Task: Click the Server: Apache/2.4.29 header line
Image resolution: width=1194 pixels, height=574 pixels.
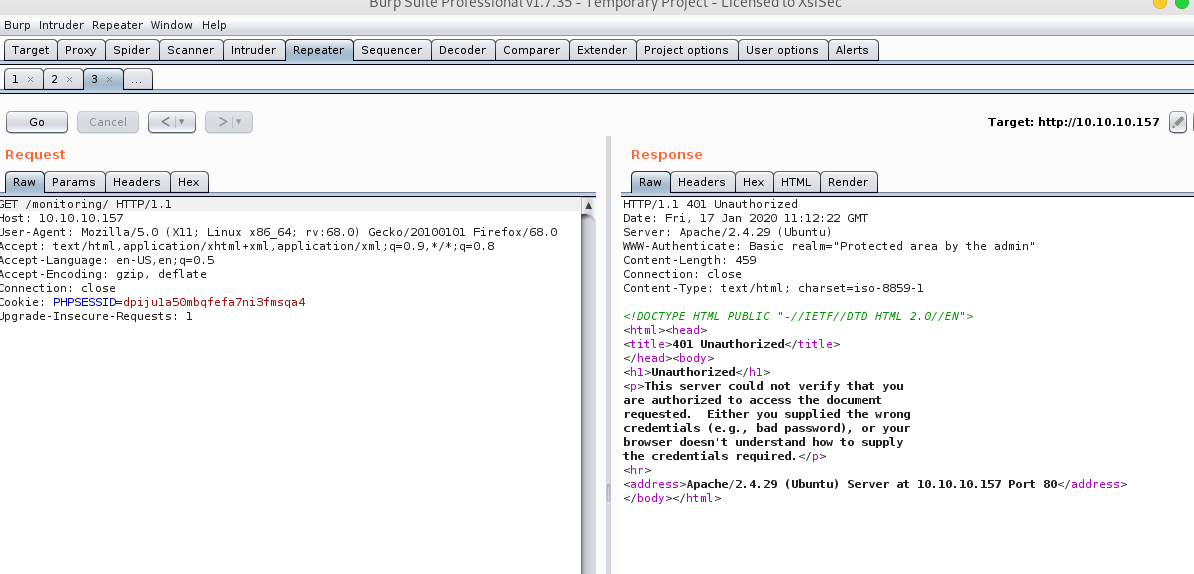Action: coord(727,232)
